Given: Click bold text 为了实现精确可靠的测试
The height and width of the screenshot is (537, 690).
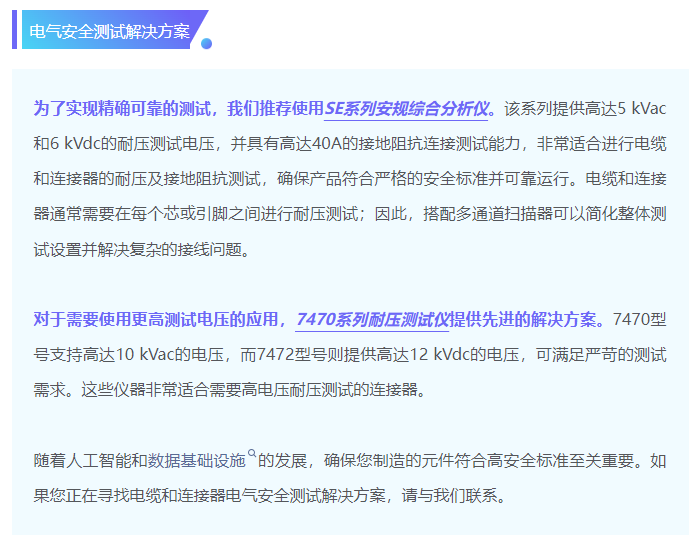Looking at the screenshot, I should point(122,108).
